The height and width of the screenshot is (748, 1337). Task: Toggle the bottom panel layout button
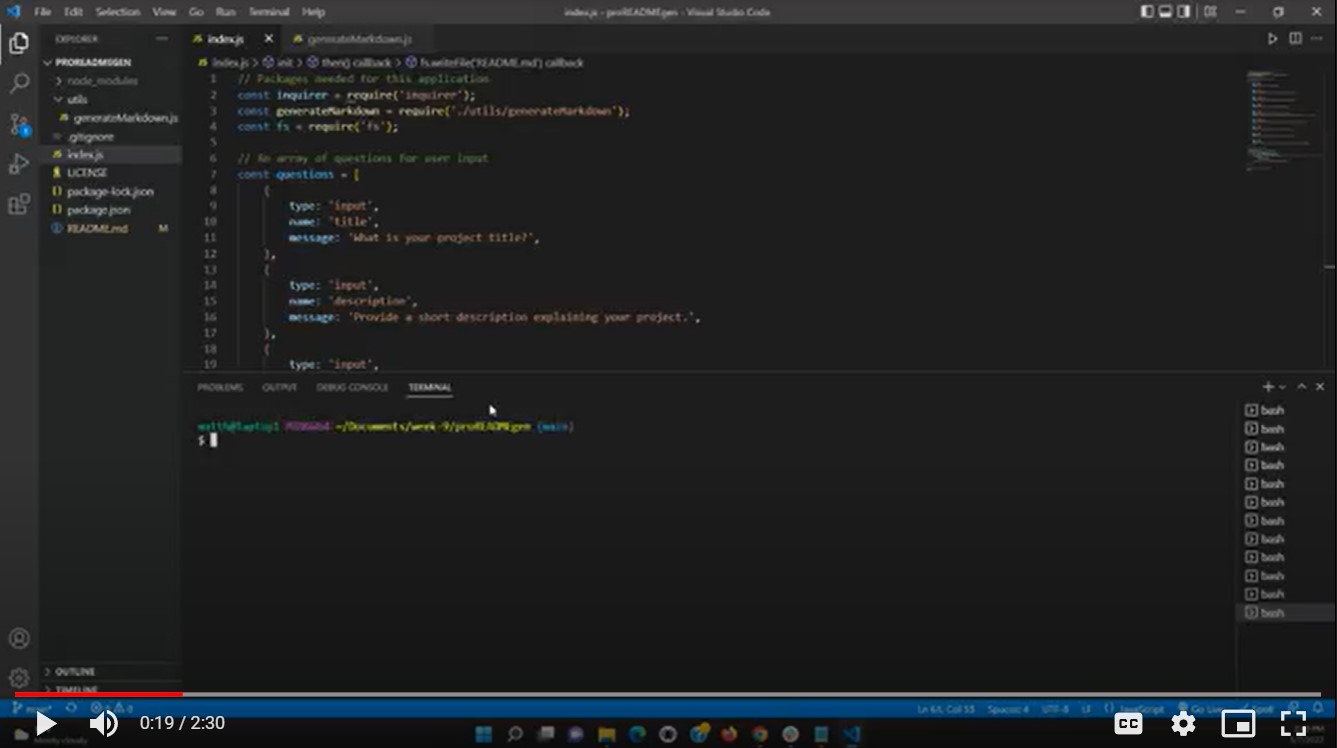(x=1165, y=12)
